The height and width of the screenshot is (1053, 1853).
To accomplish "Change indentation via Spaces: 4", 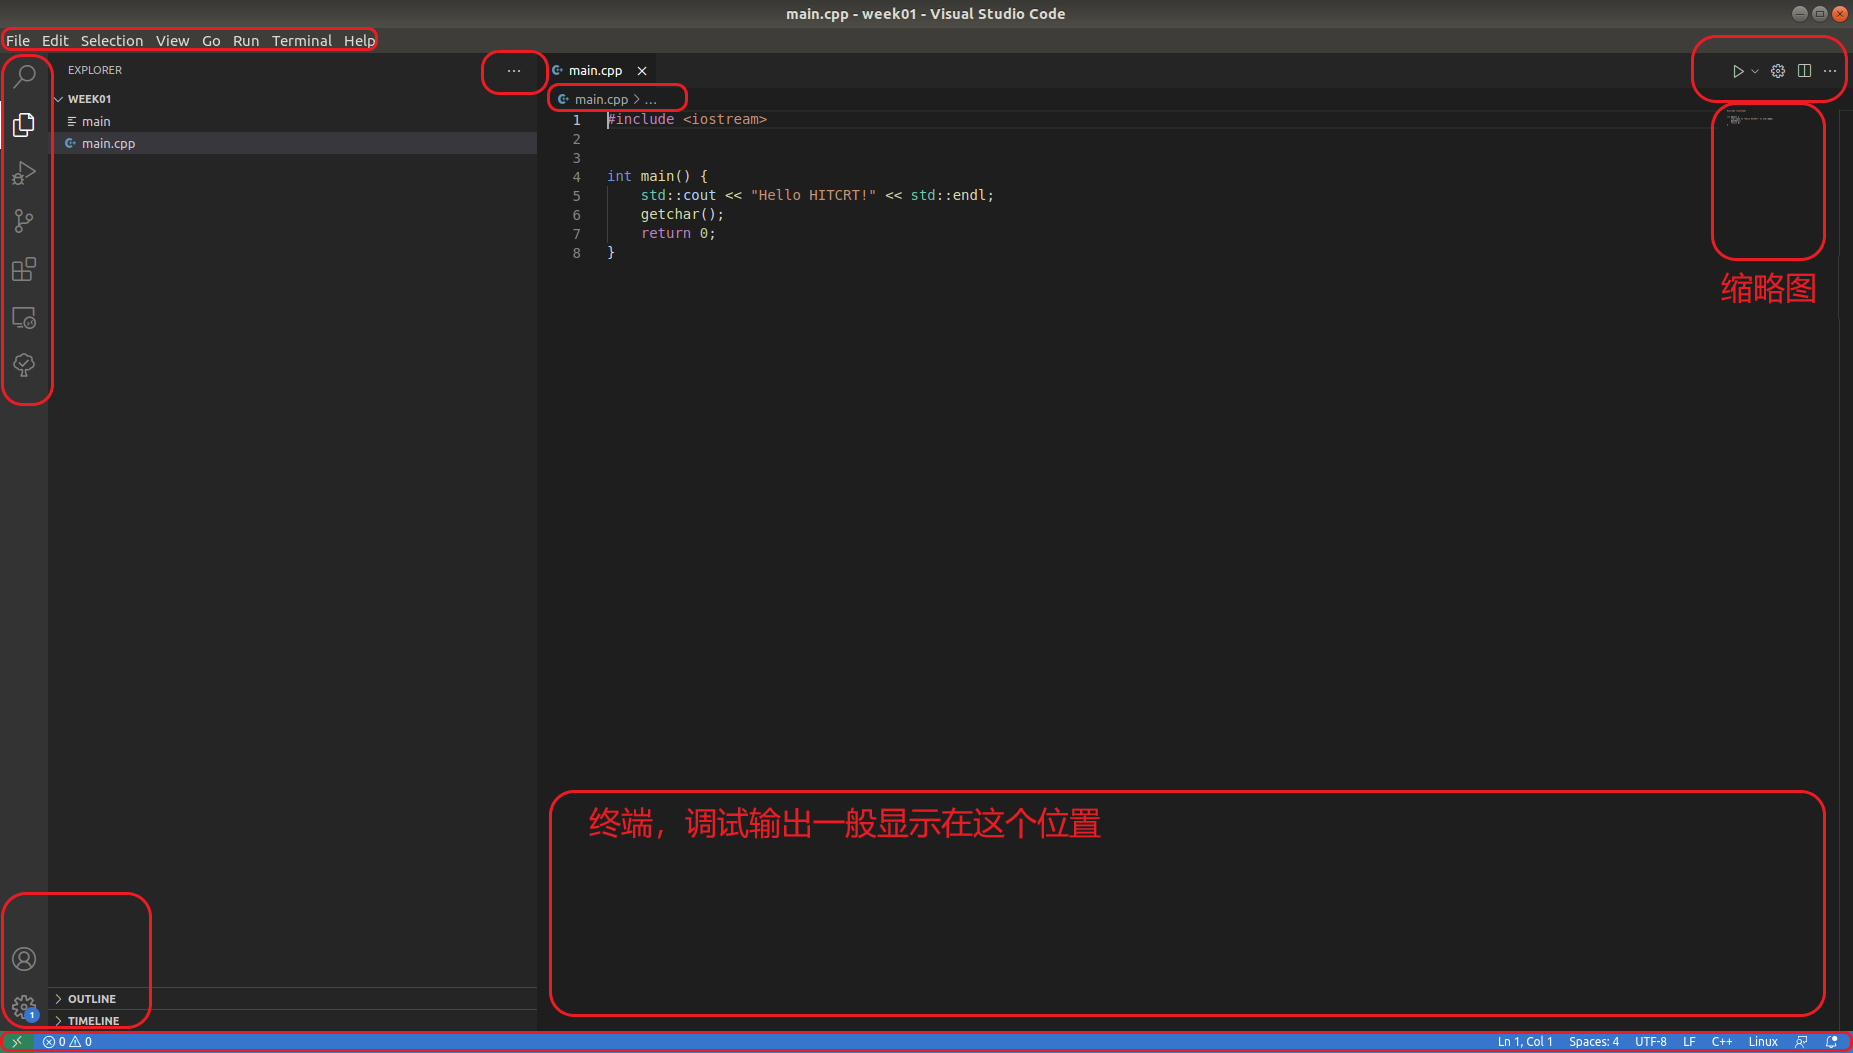I will point(1594,1042).
